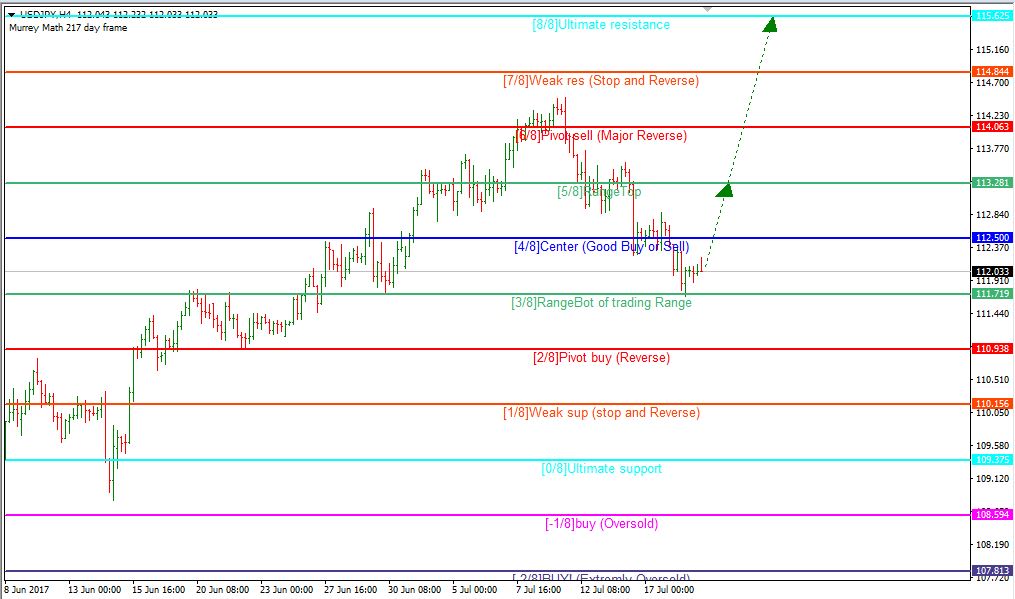
Task: Select the [2/8]Pivot buy (Reverse) label
Action: pos(601,357)
